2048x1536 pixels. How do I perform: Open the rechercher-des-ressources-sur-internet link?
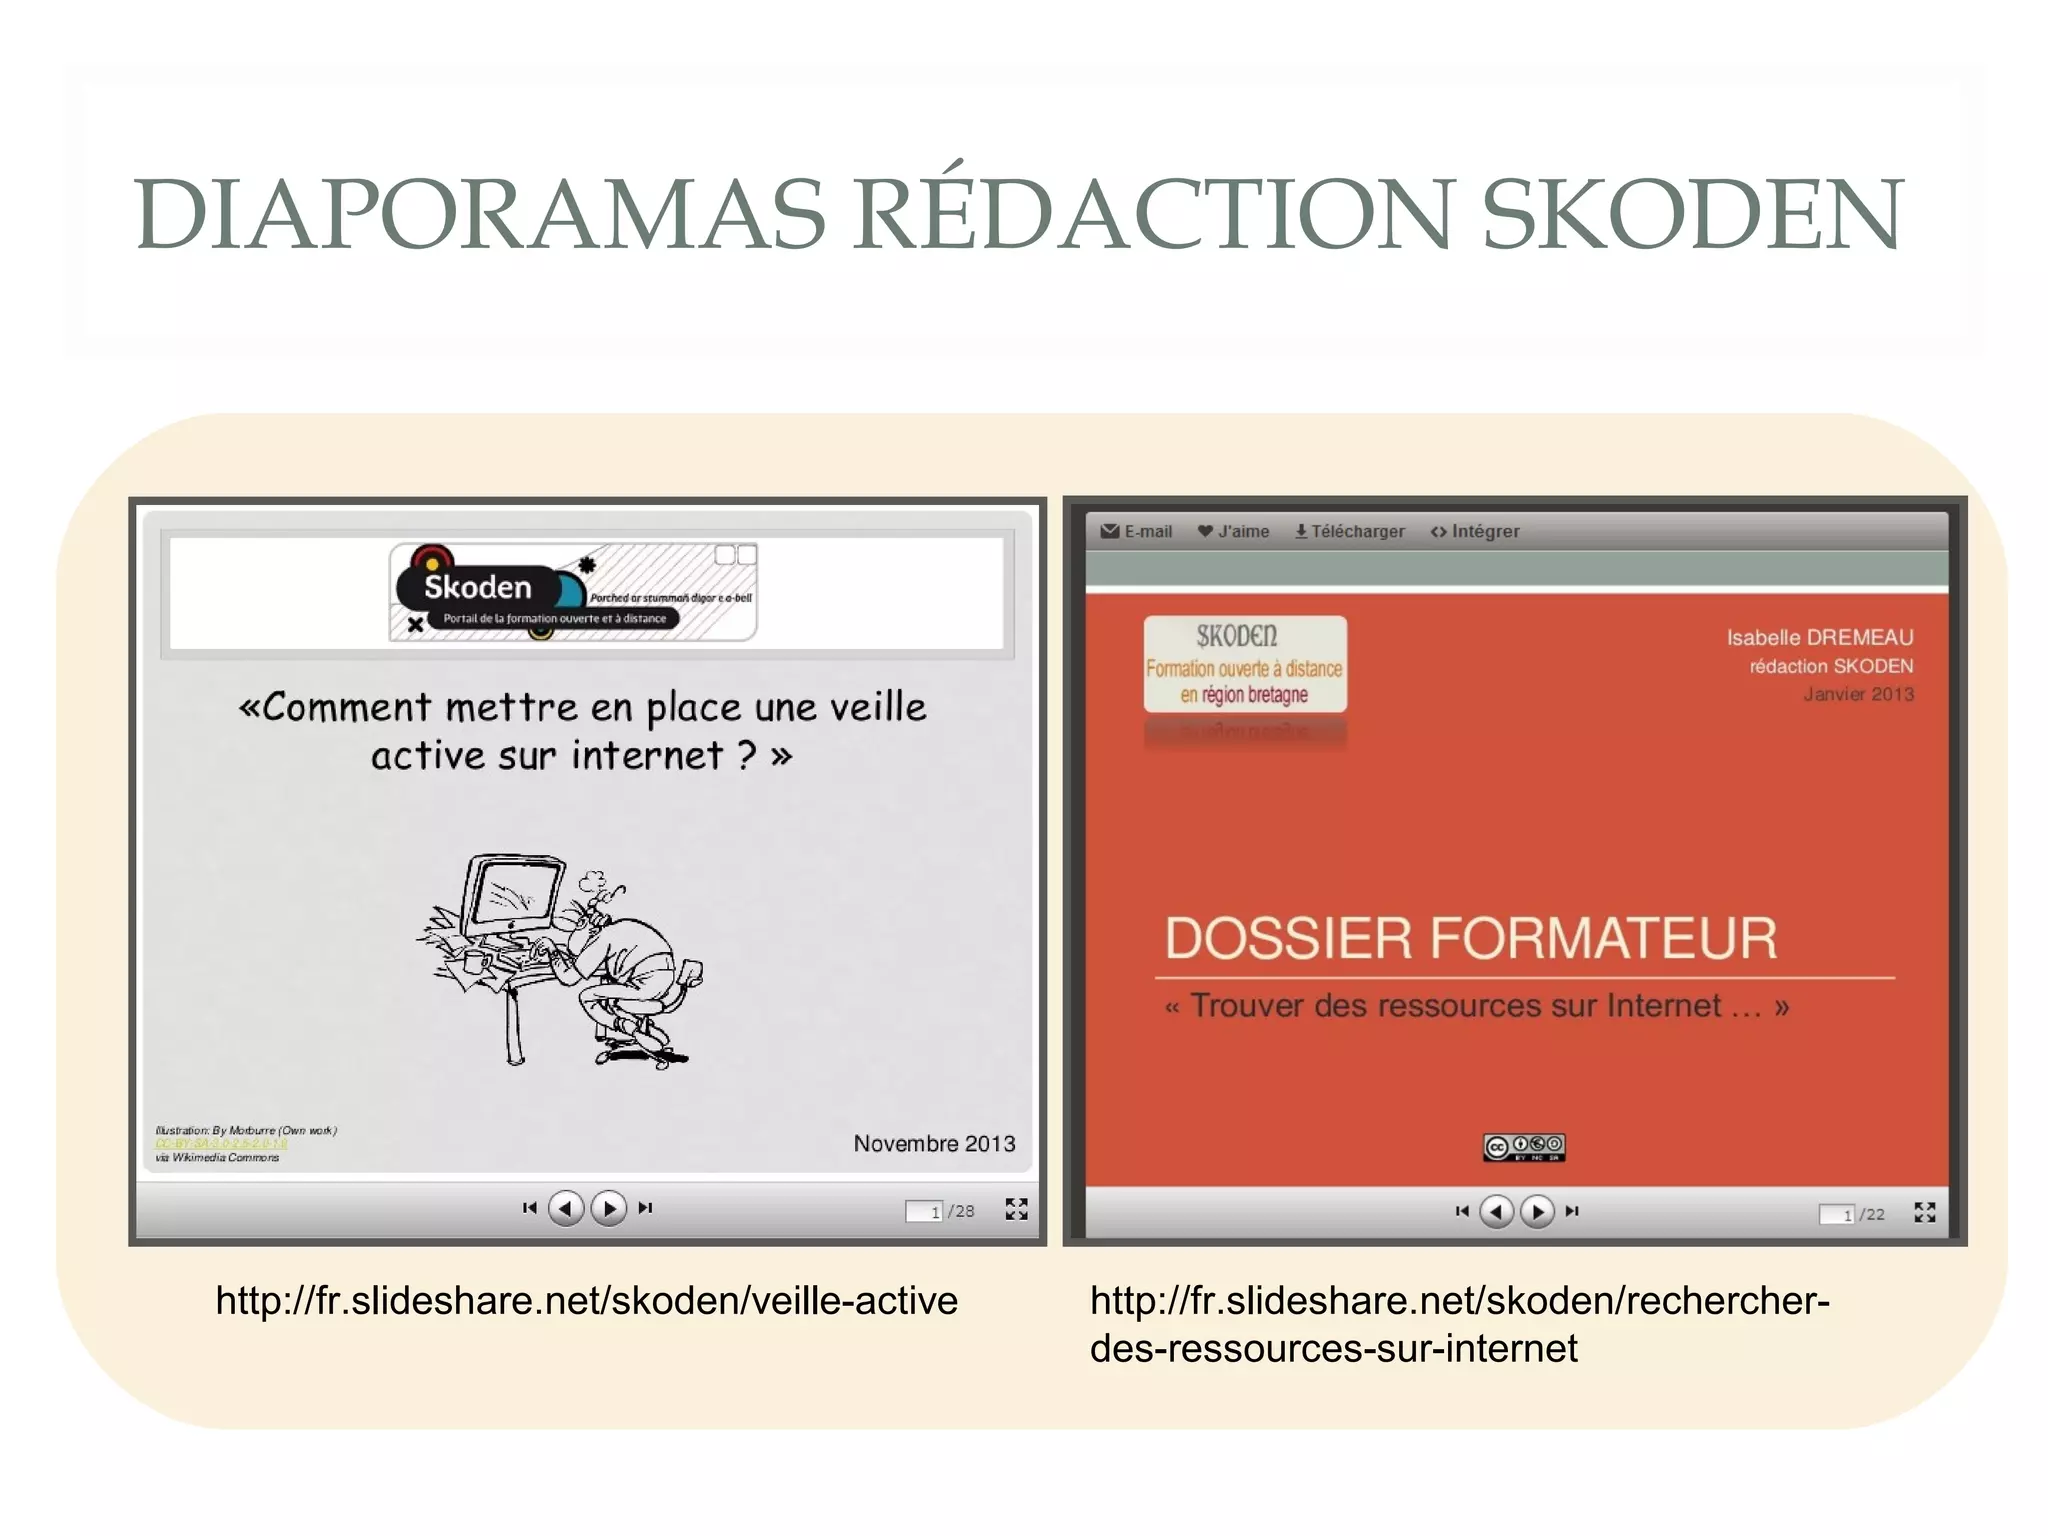click(1460, 1324)
